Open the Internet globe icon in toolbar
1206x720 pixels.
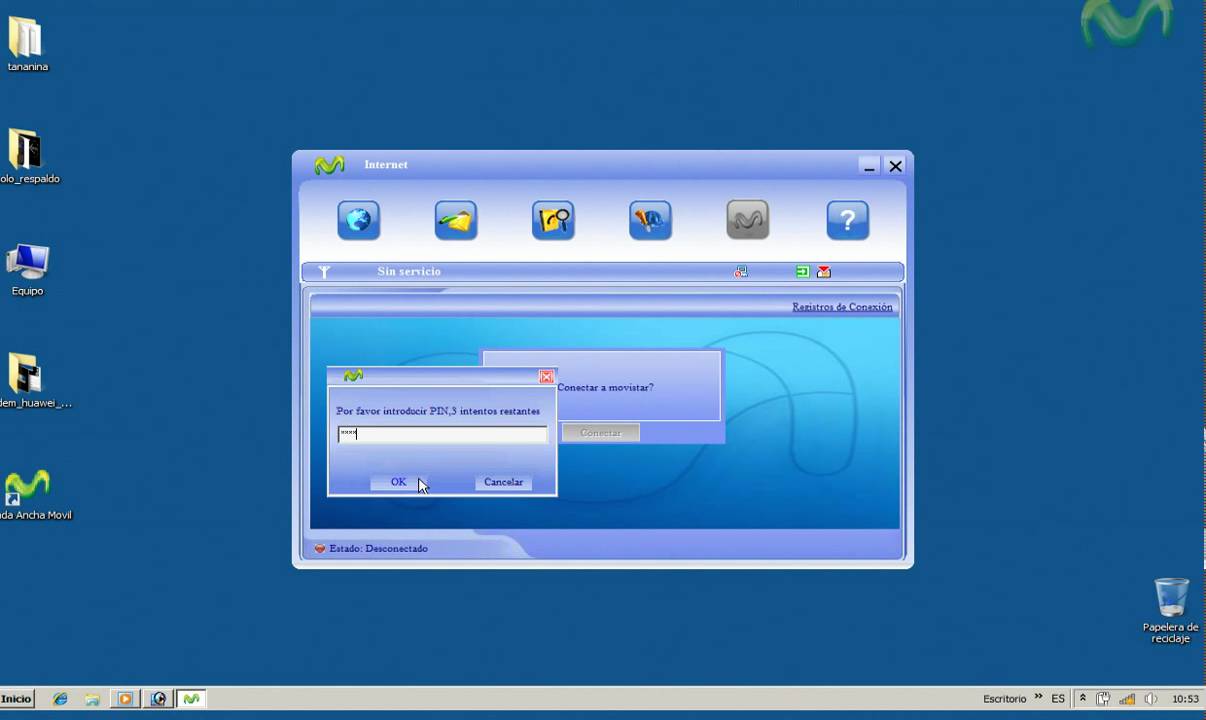coord(358,220)
